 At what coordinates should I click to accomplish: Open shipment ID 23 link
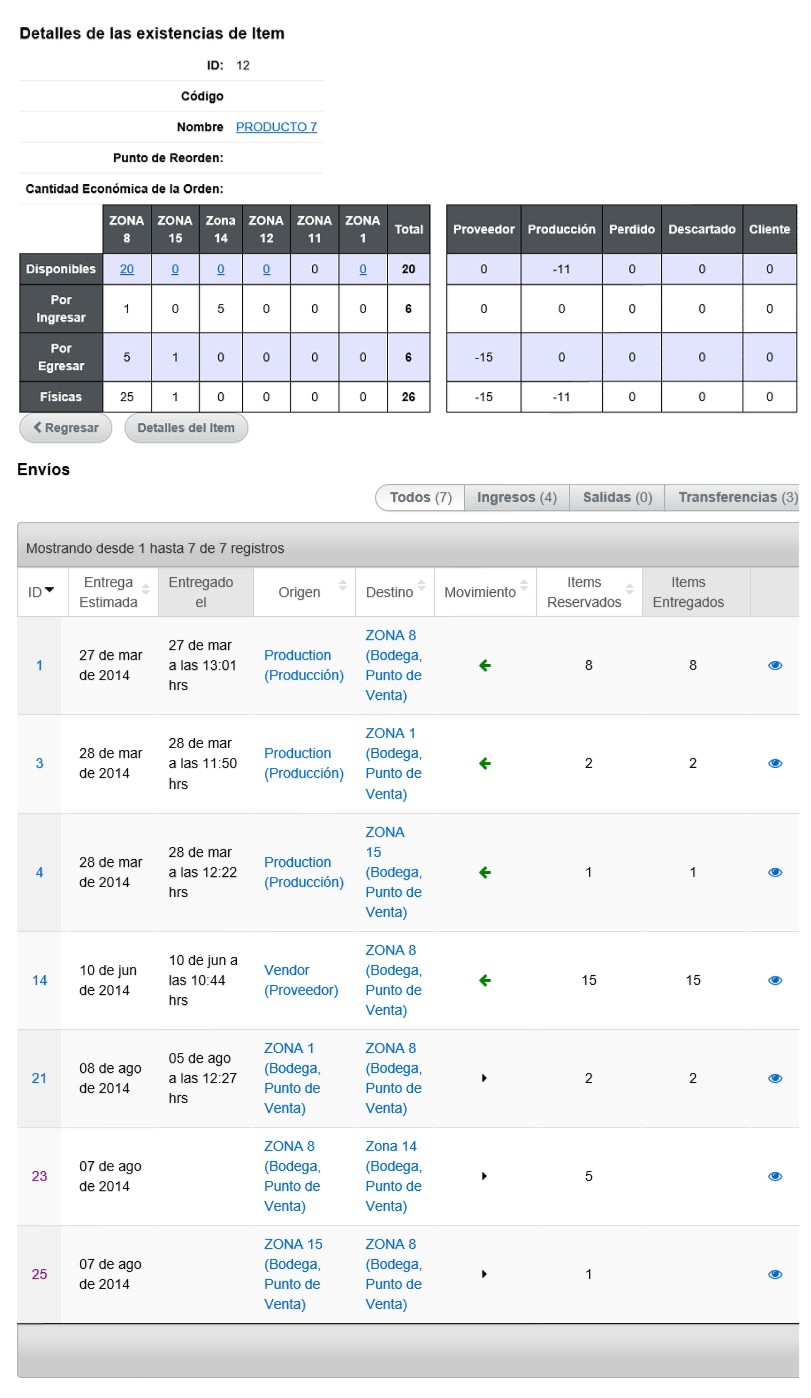[x=39, y=1176]
